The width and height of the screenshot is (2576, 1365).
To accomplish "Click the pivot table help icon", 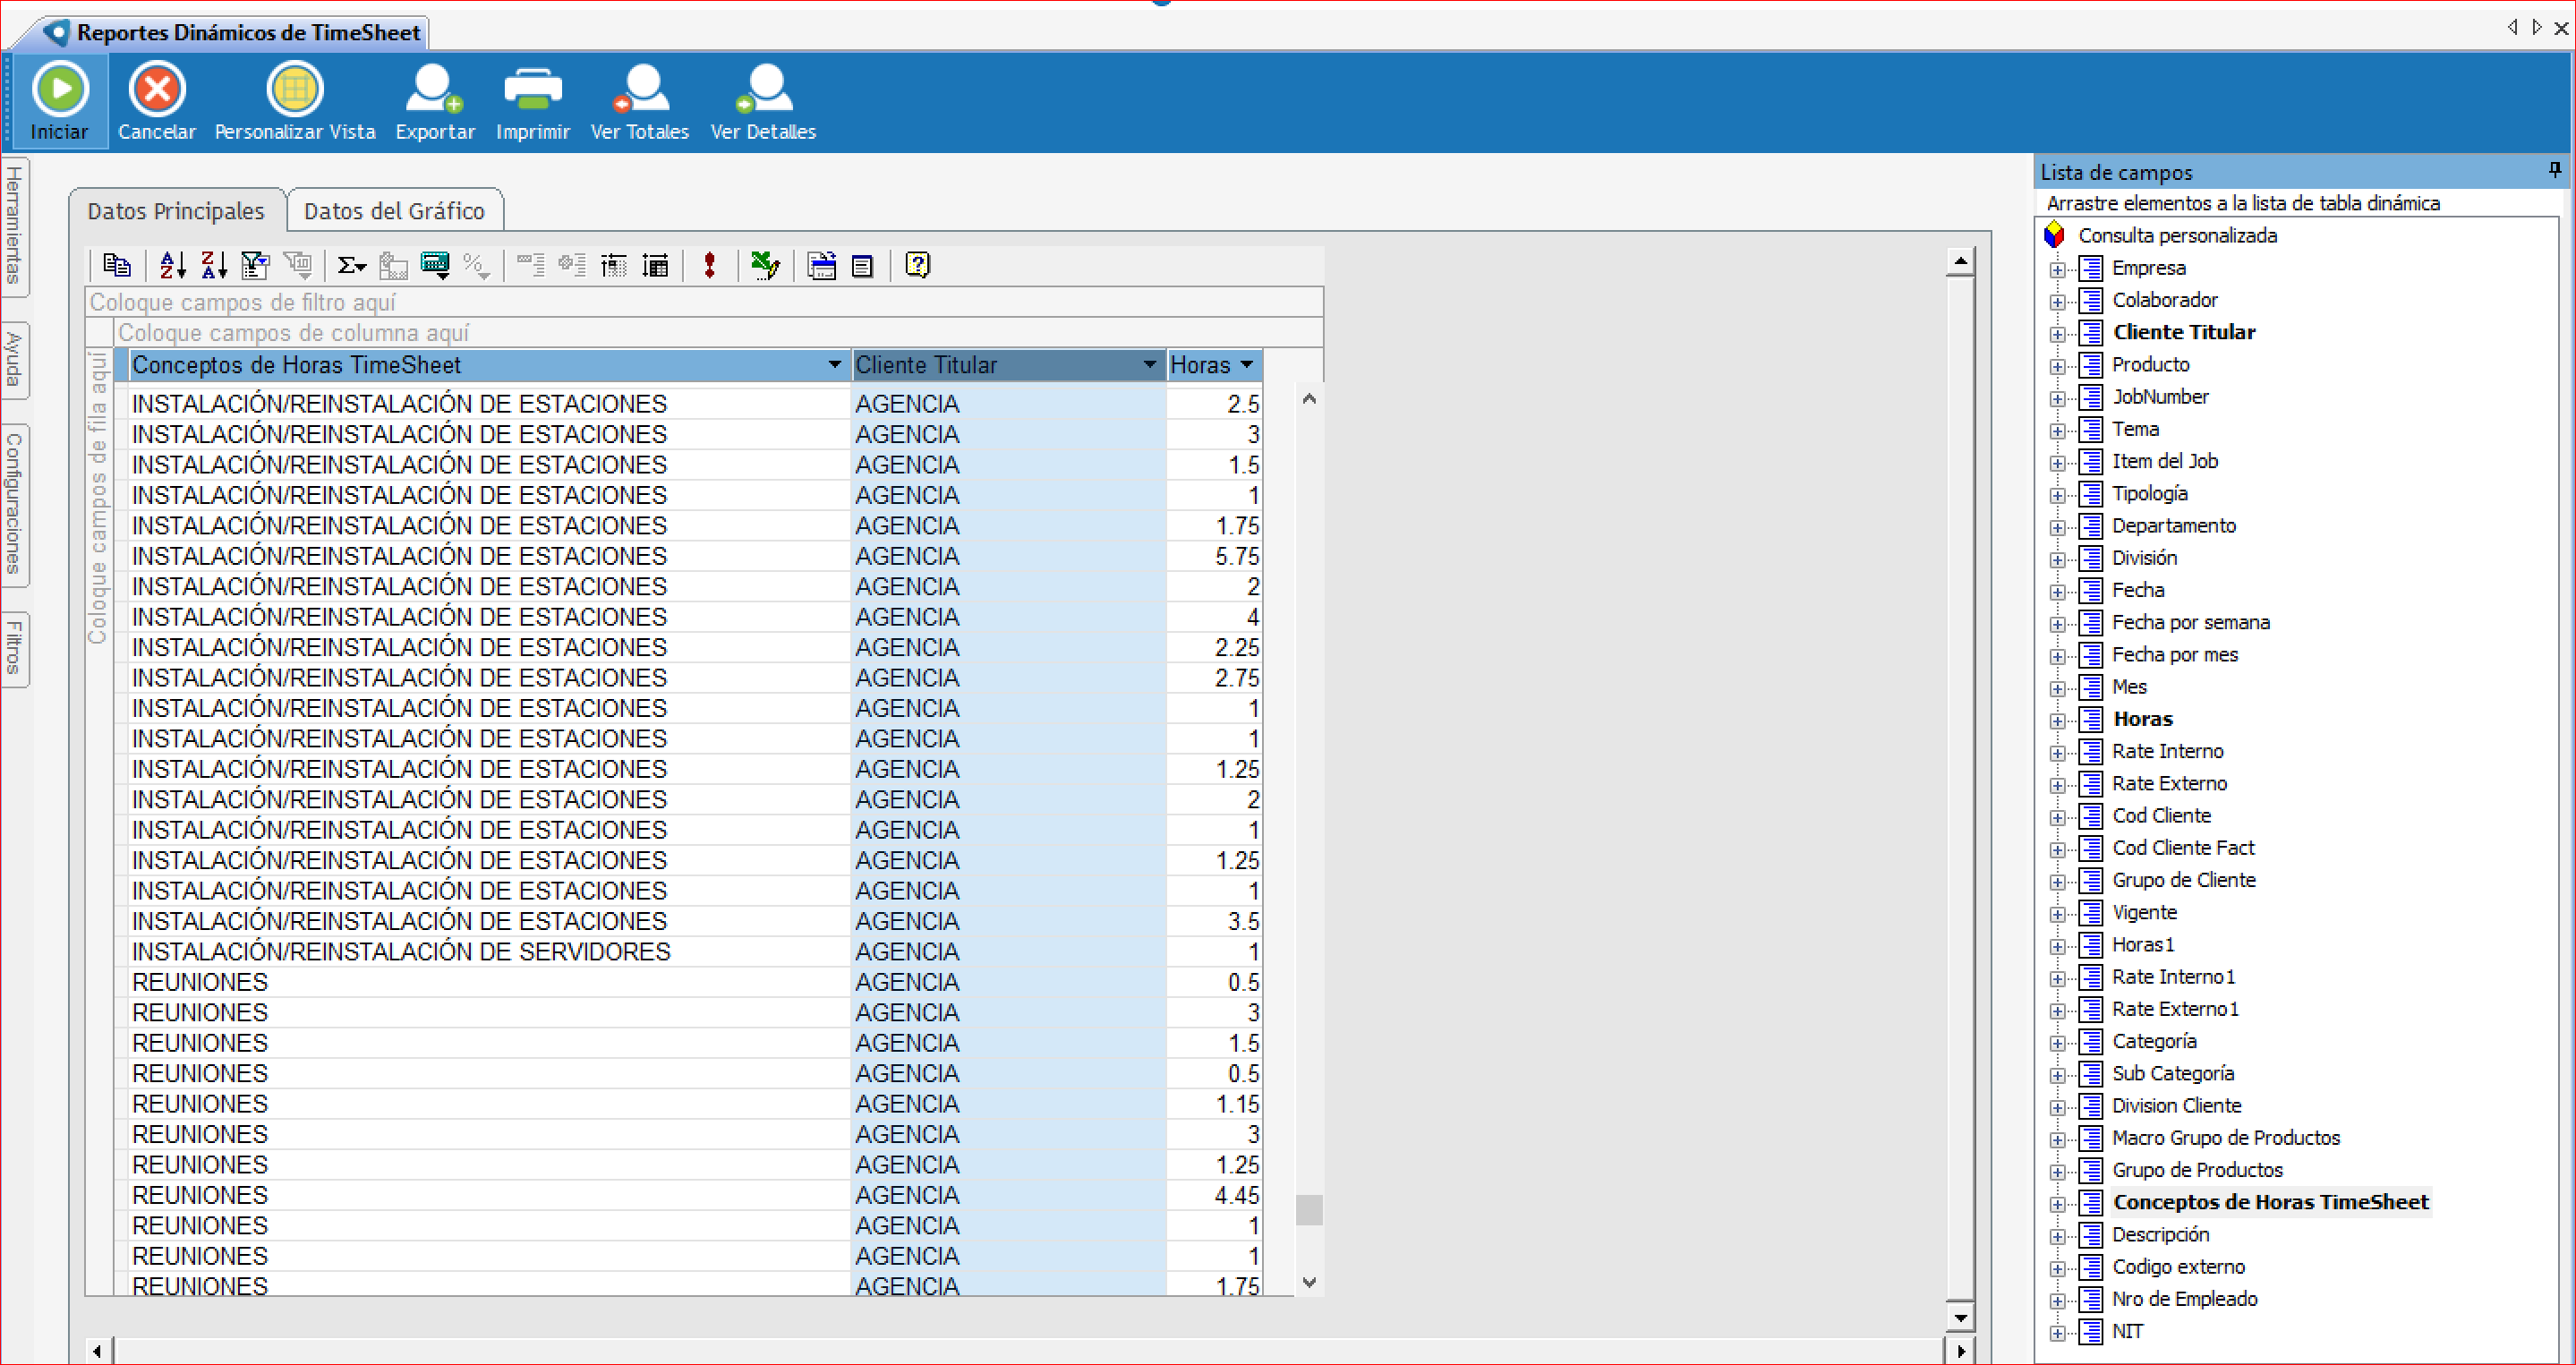I will pyautogui.click(x=917, y=265).
